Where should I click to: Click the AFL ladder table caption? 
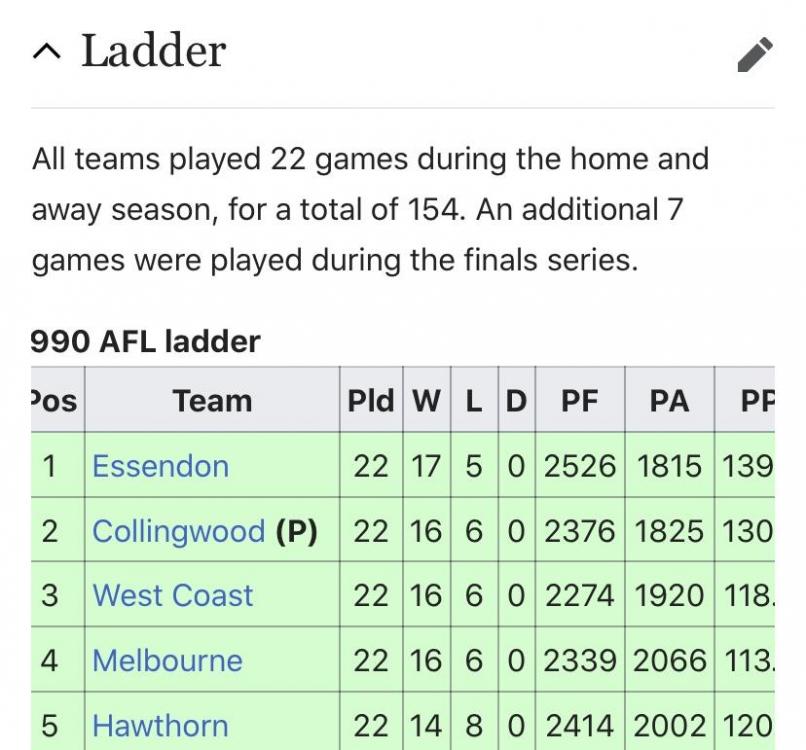[x=145, y=341]
